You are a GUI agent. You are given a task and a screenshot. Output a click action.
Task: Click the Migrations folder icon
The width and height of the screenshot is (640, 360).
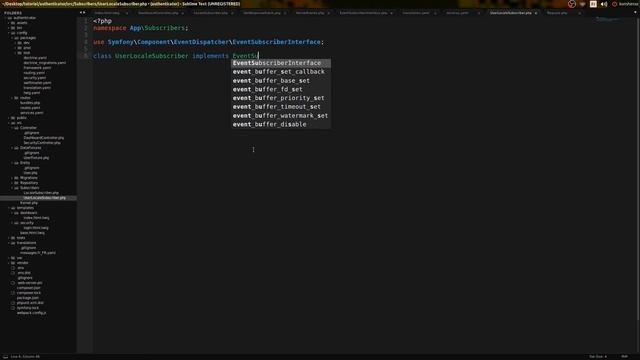(16, 178)
